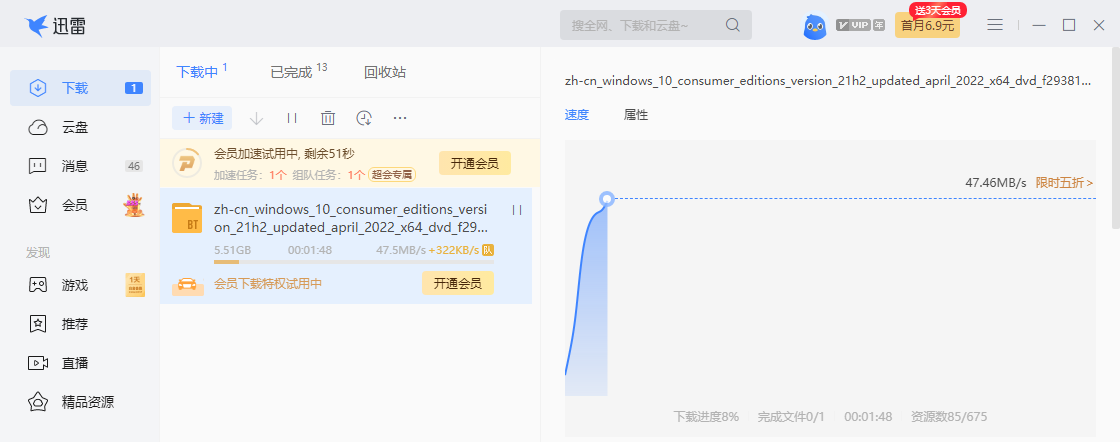The image size is (1120, 442).
Task: Switch to the 属性 detail tab
Action: coord(636,115)
